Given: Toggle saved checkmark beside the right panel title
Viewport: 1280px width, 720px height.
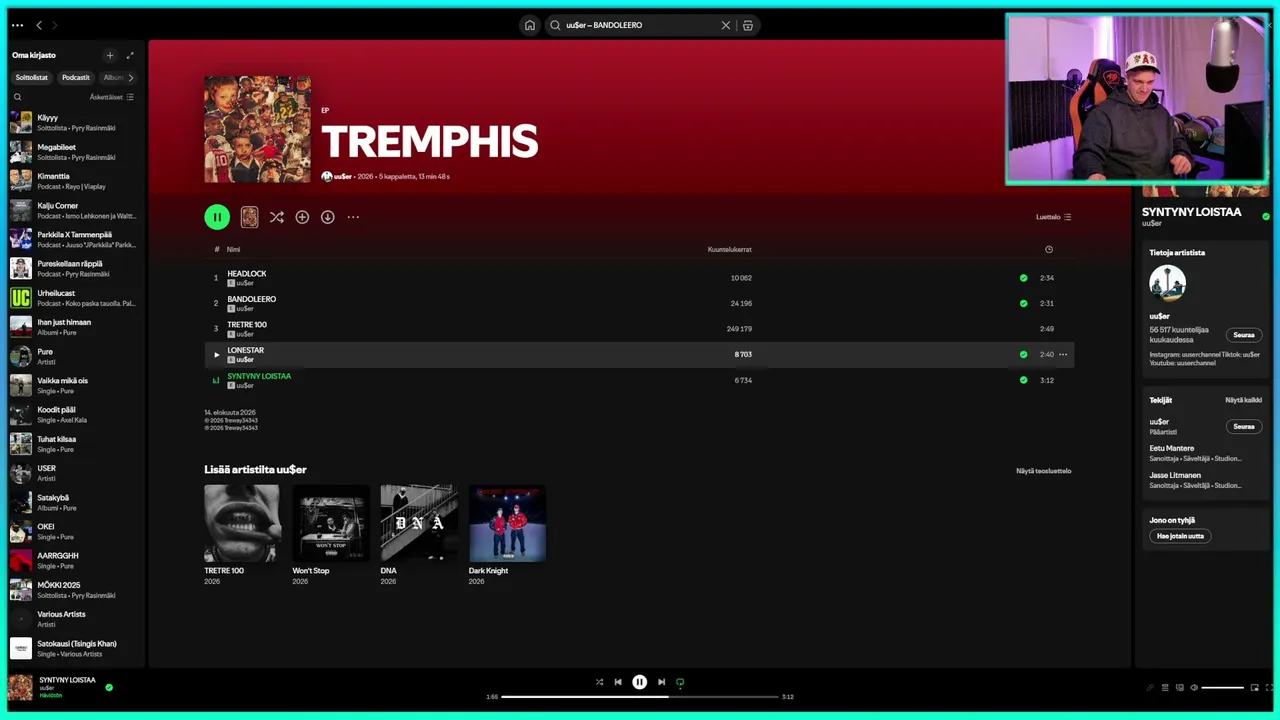Looking at the screenshot, I should (x=1266, y=216).
